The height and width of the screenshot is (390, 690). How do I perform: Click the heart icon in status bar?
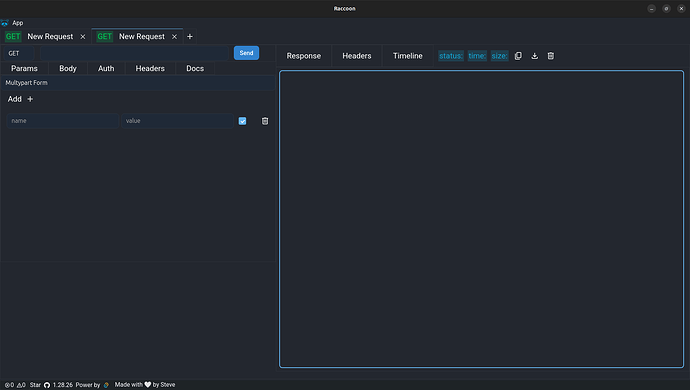pos(148,385)
